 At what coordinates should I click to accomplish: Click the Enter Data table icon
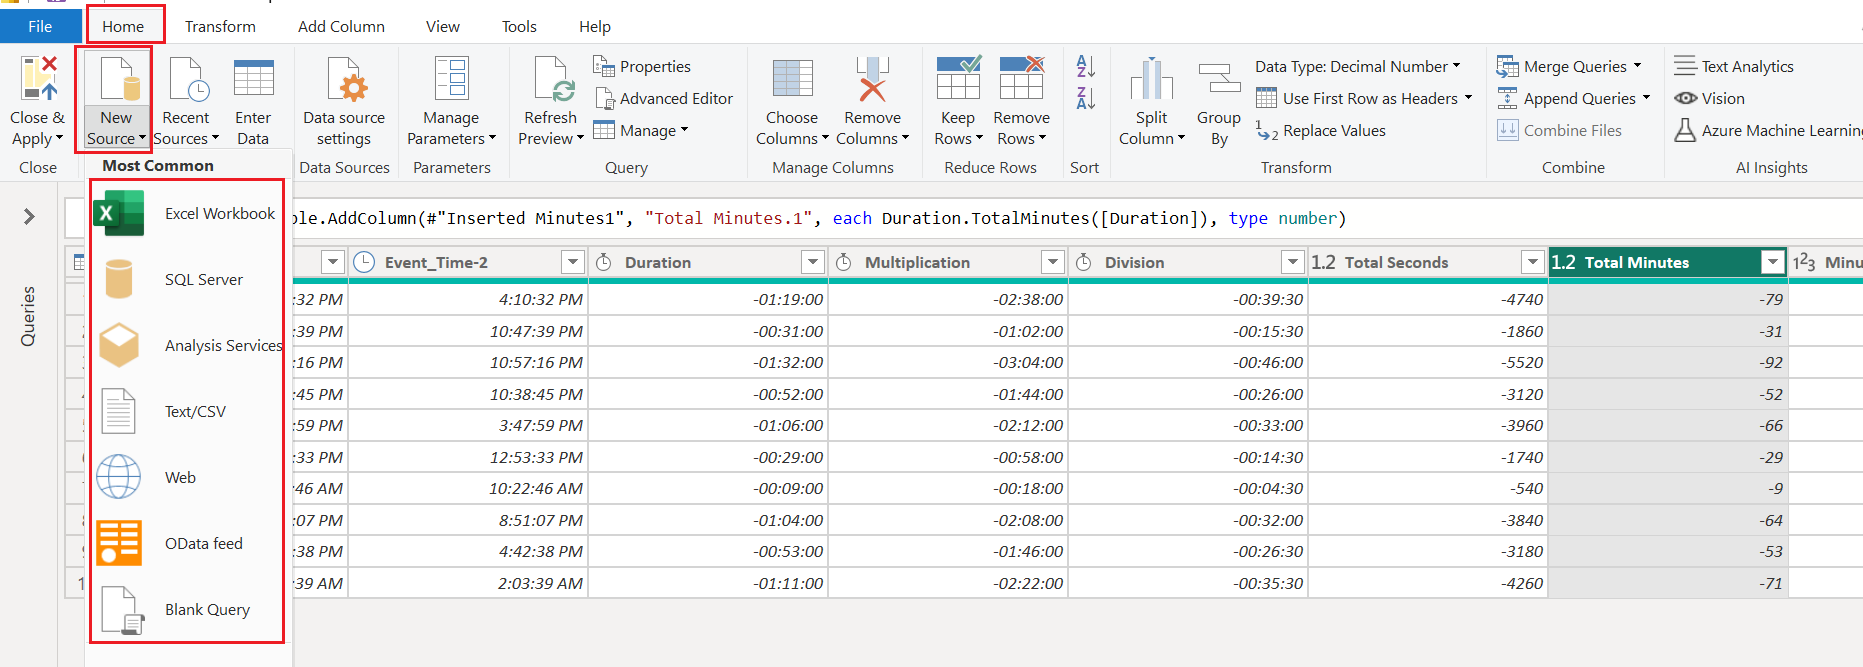[x=253, y=79]
